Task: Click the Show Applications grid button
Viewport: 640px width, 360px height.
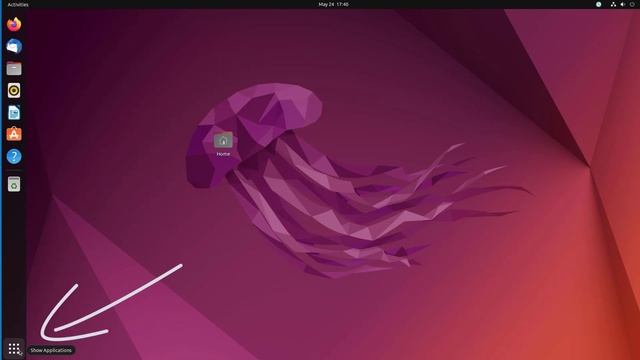Action: pos(14,349)
